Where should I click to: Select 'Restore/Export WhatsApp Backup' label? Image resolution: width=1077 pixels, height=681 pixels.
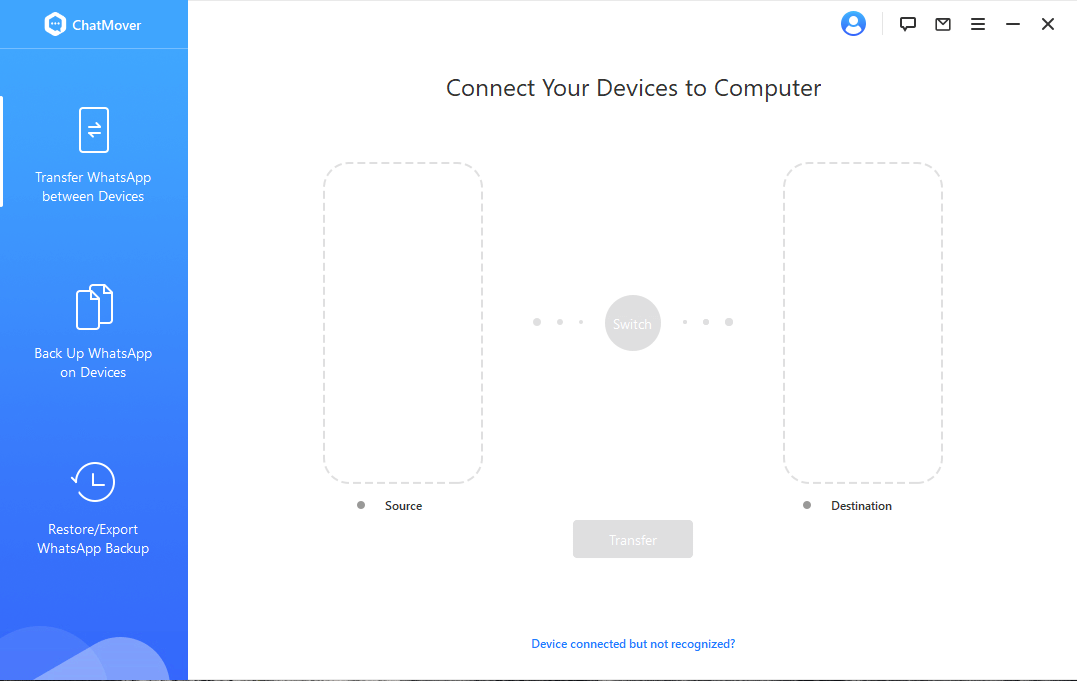(x=93, y=539)
